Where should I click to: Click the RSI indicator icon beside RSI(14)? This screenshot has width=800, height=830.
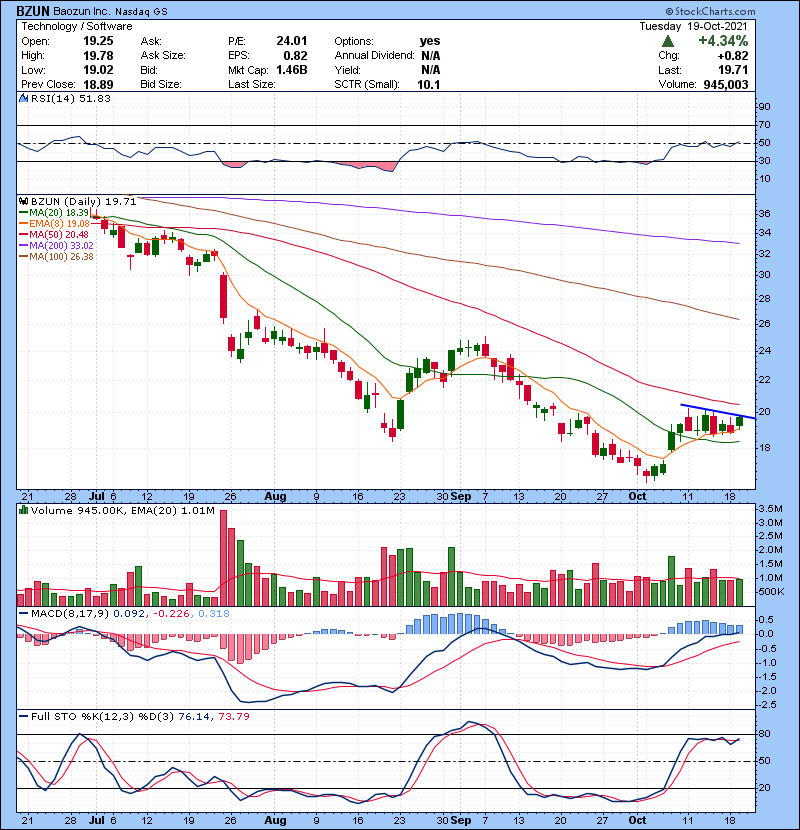(x=23, y=98)
